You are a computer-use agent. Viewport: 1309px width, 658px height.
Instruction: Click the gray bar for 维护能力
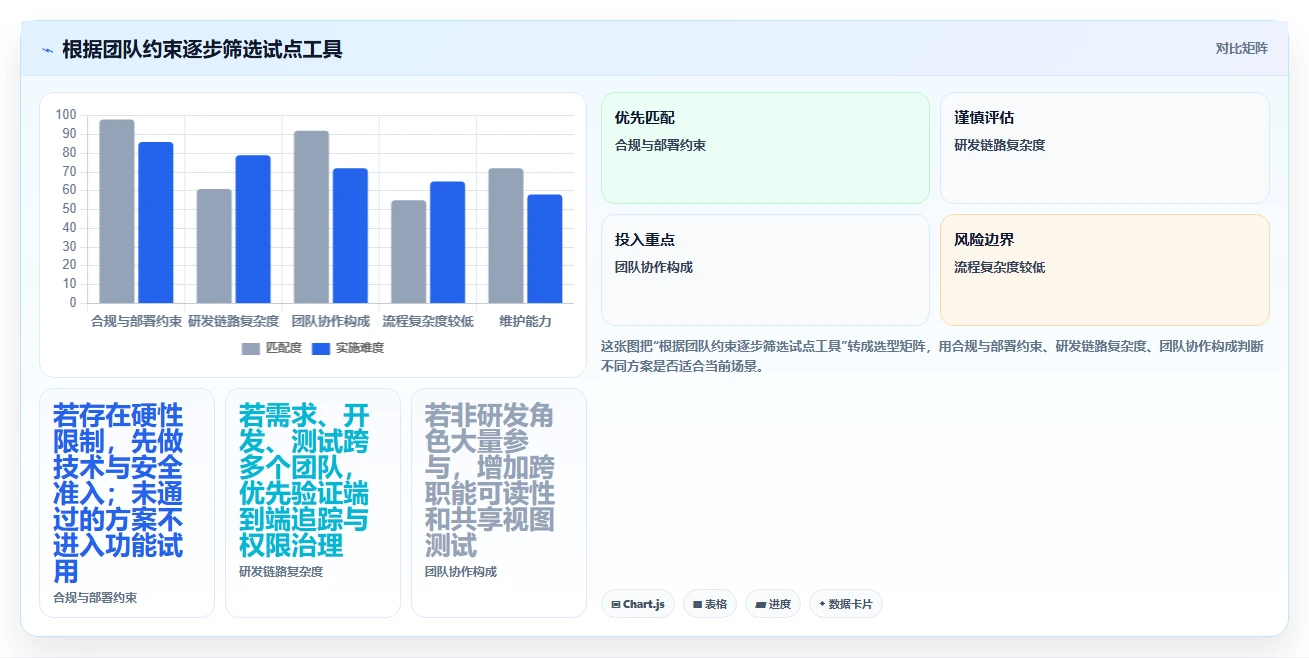point(506,235)
